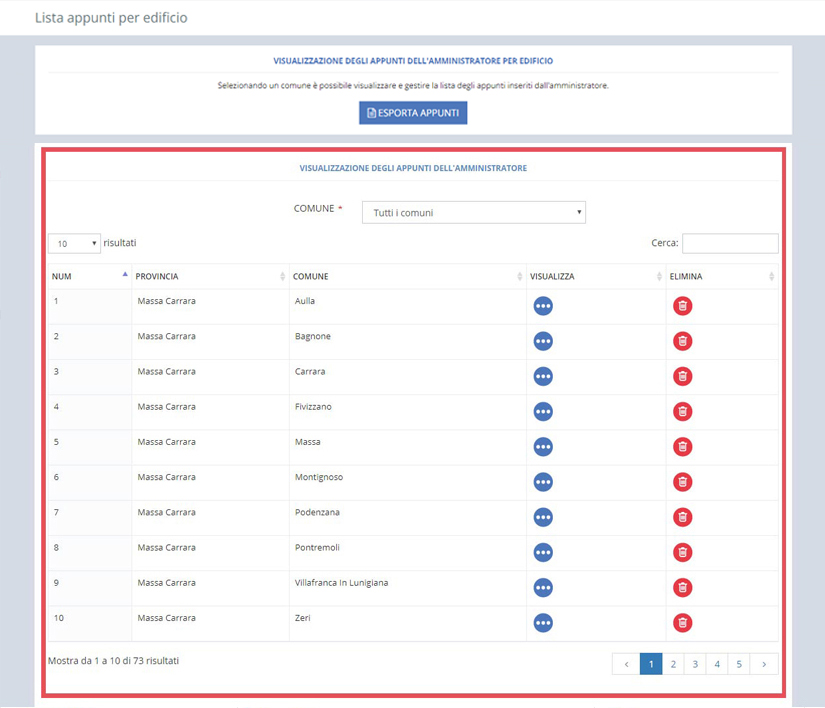Open the results-per-page dropdown showing 10

(x=74, y=244)
